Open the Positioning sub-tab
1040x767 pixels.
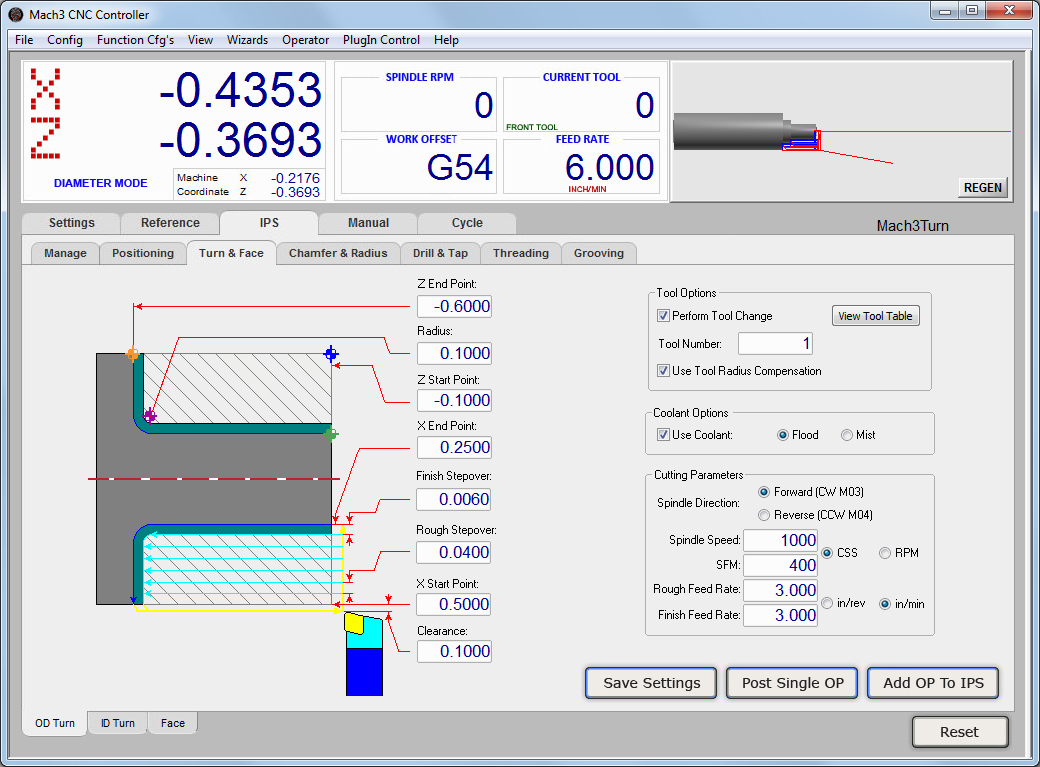tap(143, 253)
